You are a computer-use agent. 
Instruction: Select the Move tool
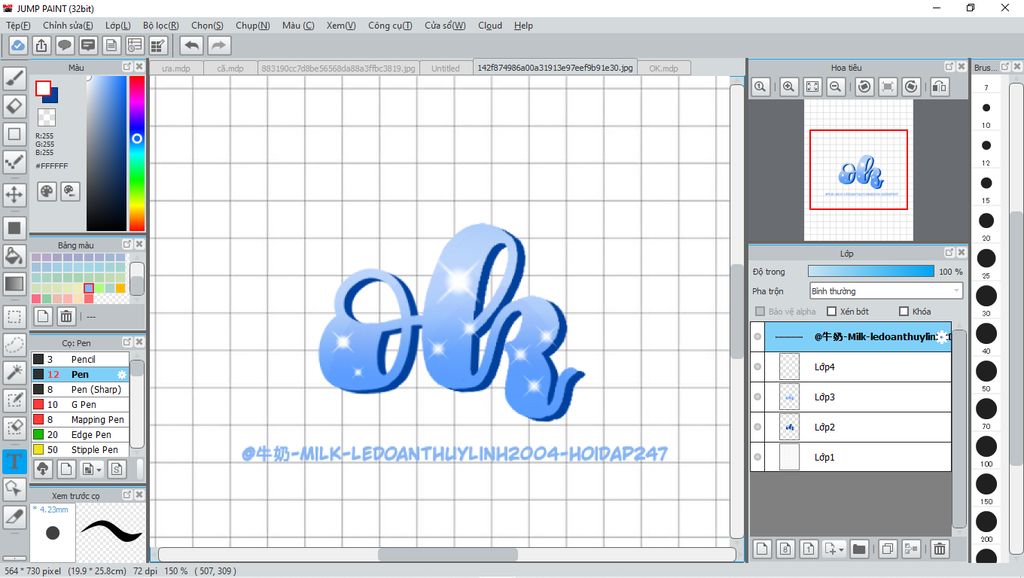click(14, 195)
